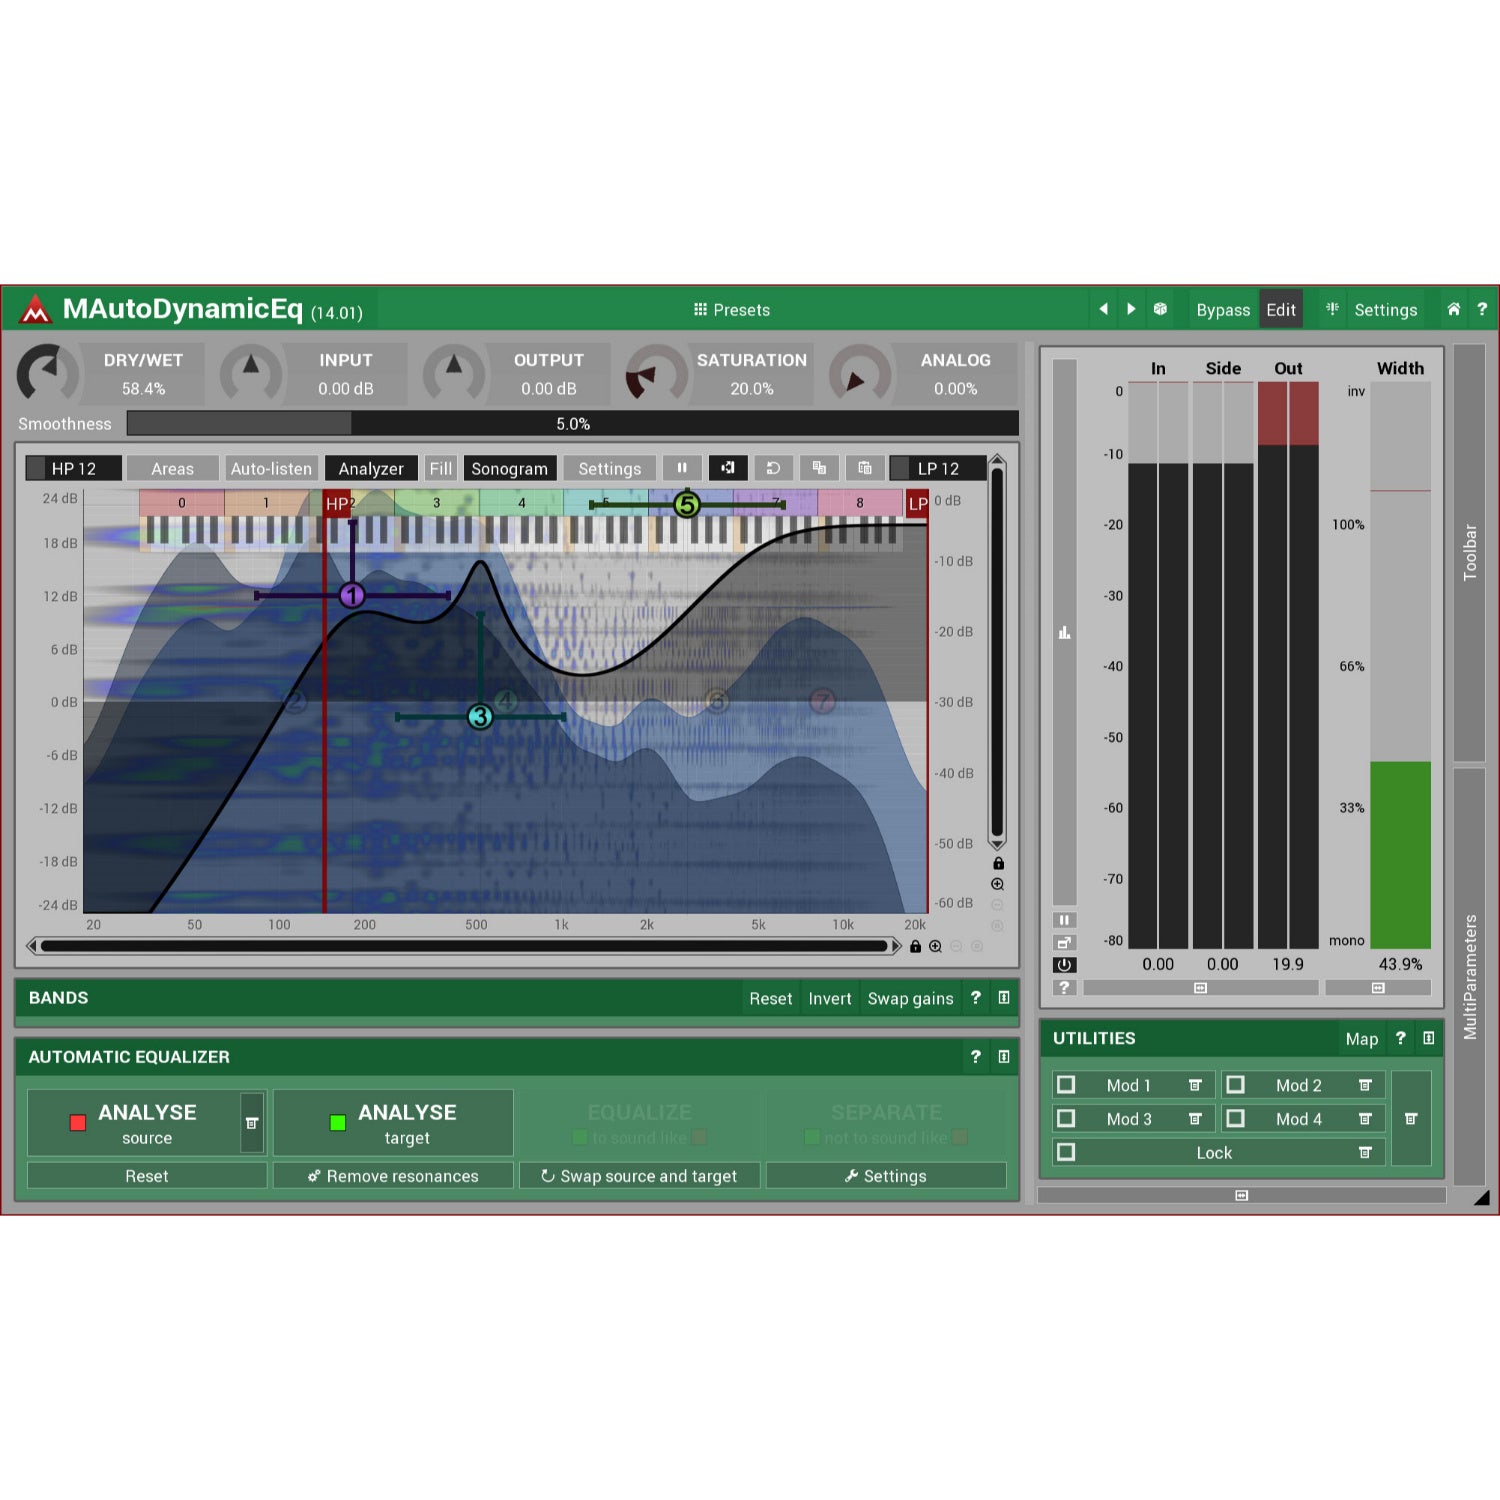Go to the next preset with the right arrow

(1131, 309)
